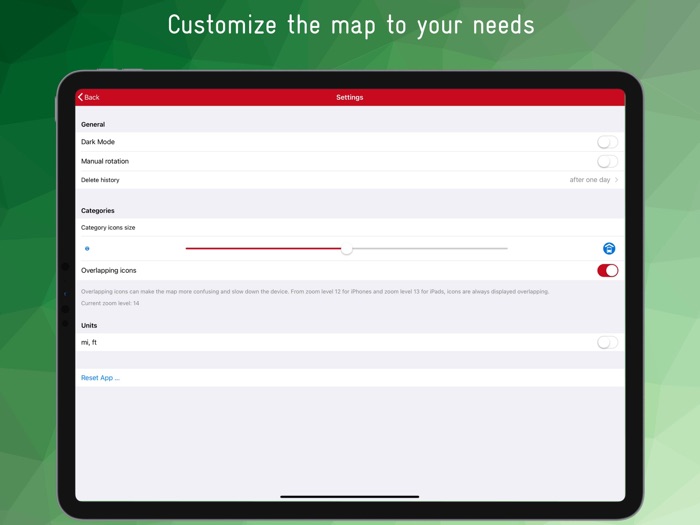Click the Units section header
700x525 pixels.
click(x=89, y=325)
